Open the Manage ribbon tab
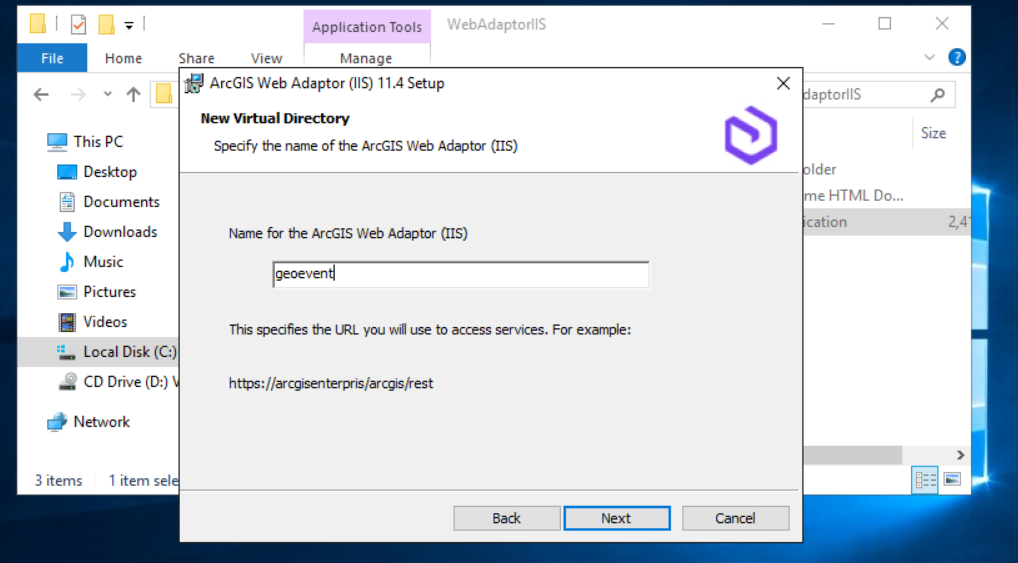The image size is (1018, 563). pyautogui.click(x=366, y=58)
